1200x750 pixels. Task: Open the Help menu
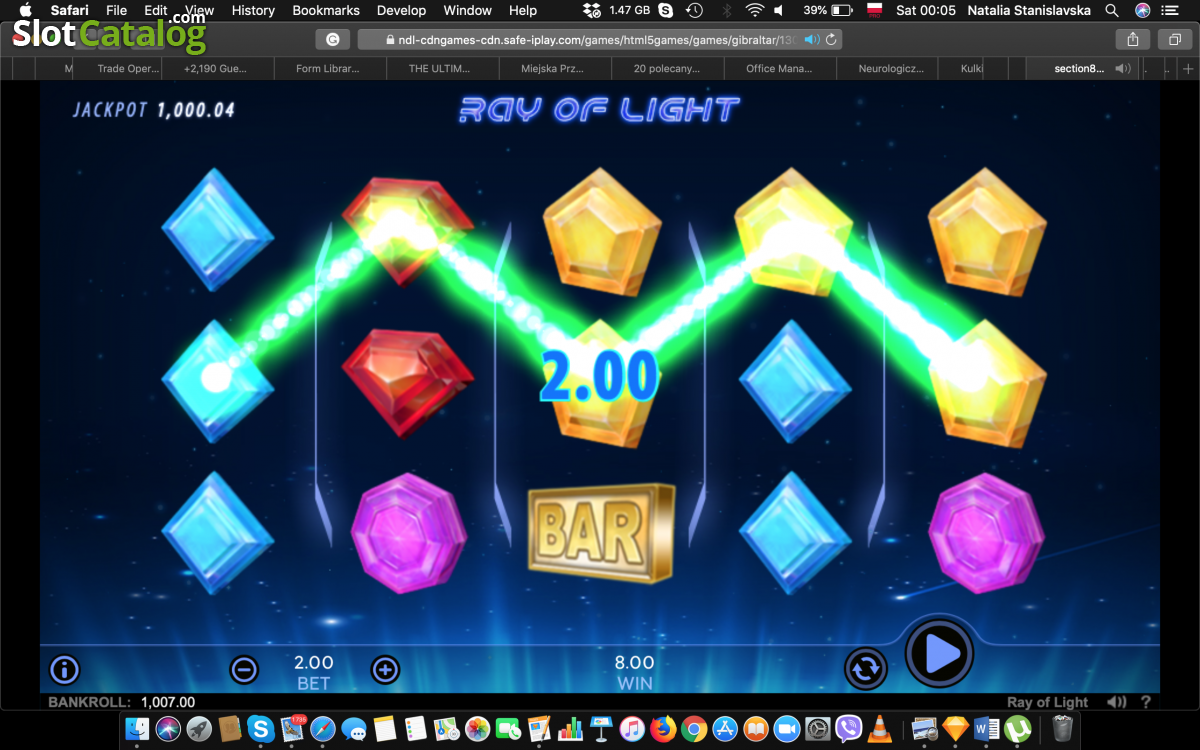click(x=523, y=10)
